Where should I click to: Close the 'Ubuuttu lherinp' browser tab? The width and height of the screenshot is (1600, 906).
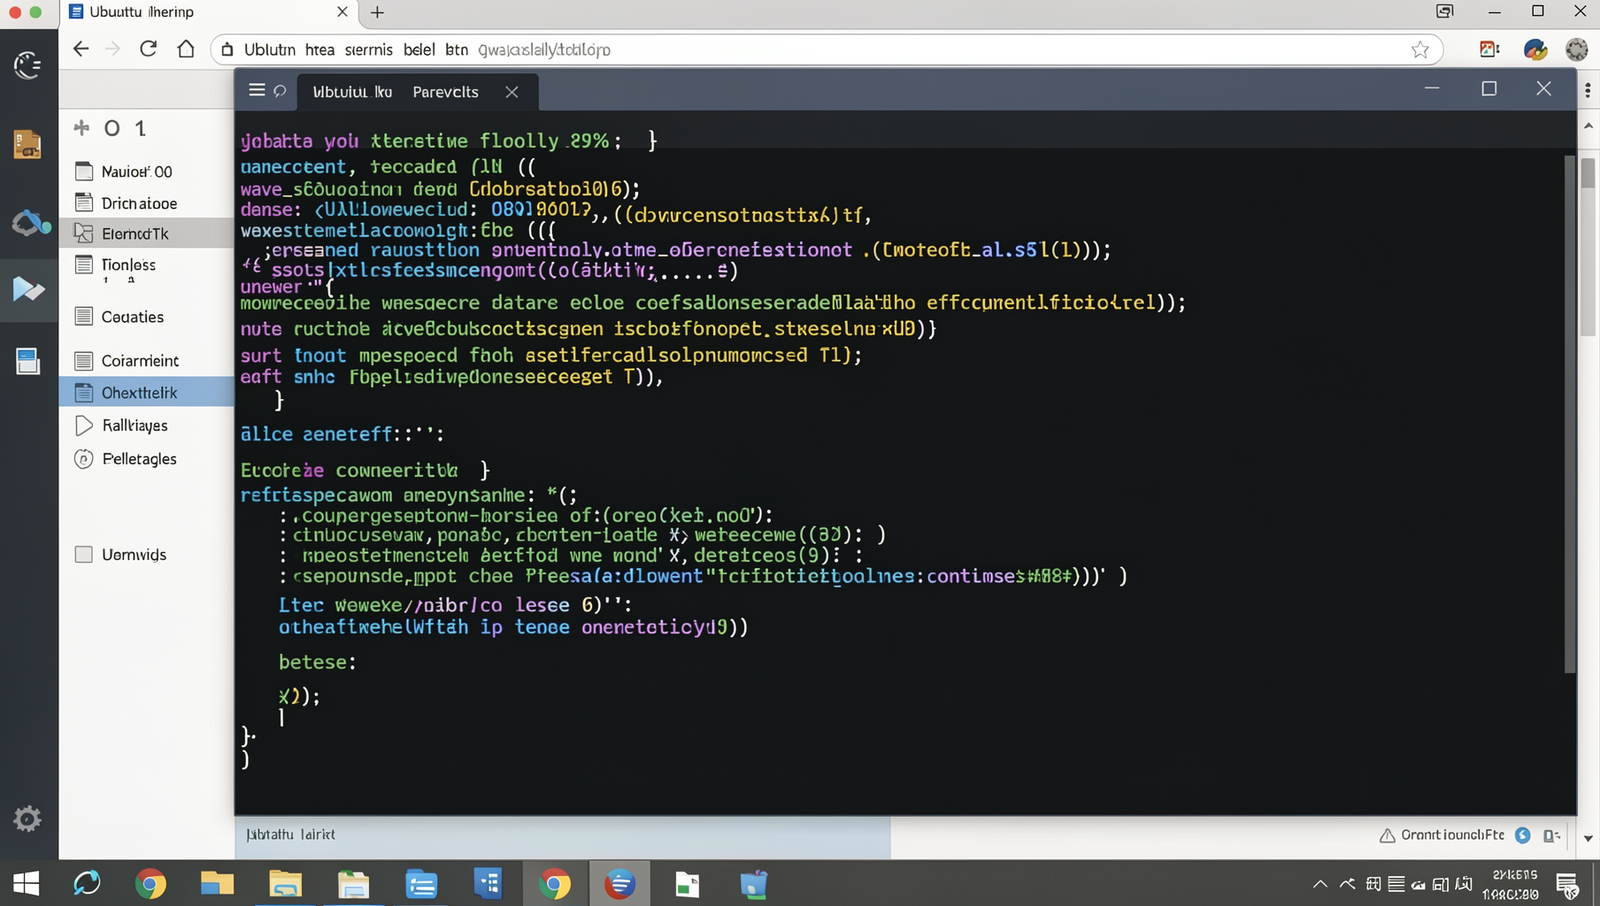point(342,12)
